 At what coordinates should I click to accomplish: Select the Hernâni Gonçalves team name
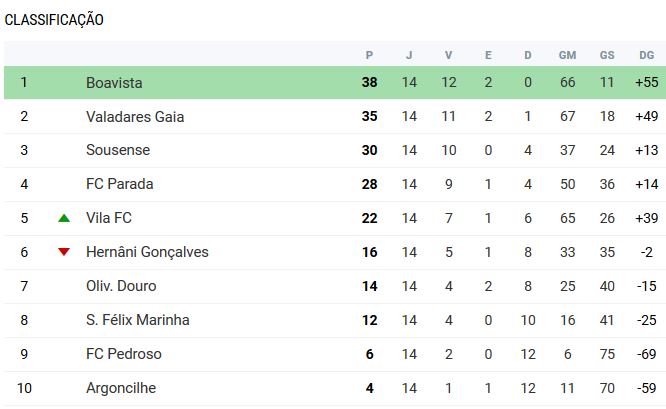[147, 252]
